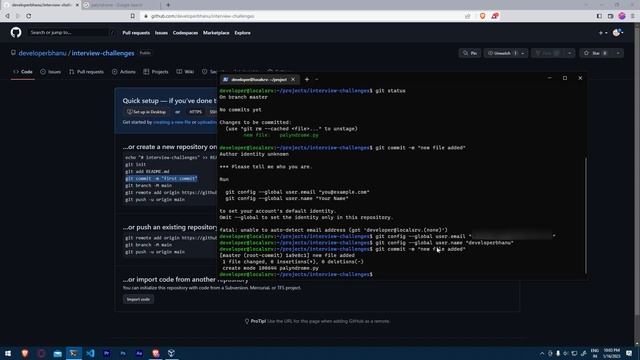Click the GitHub search input field
640x360 pixels.
click(x=71, y=32)
